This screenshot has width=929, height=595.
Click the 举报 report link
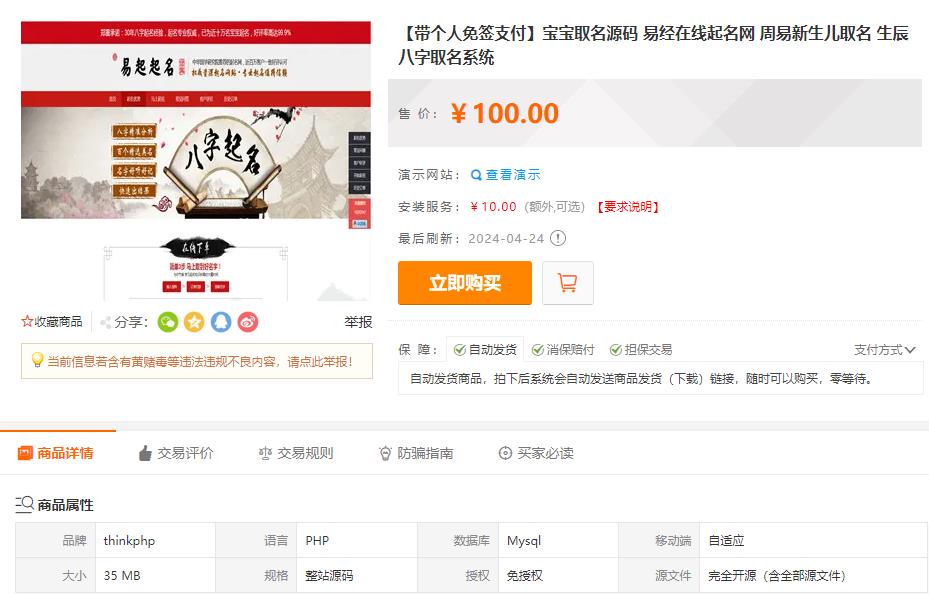[x=358, y=322]
